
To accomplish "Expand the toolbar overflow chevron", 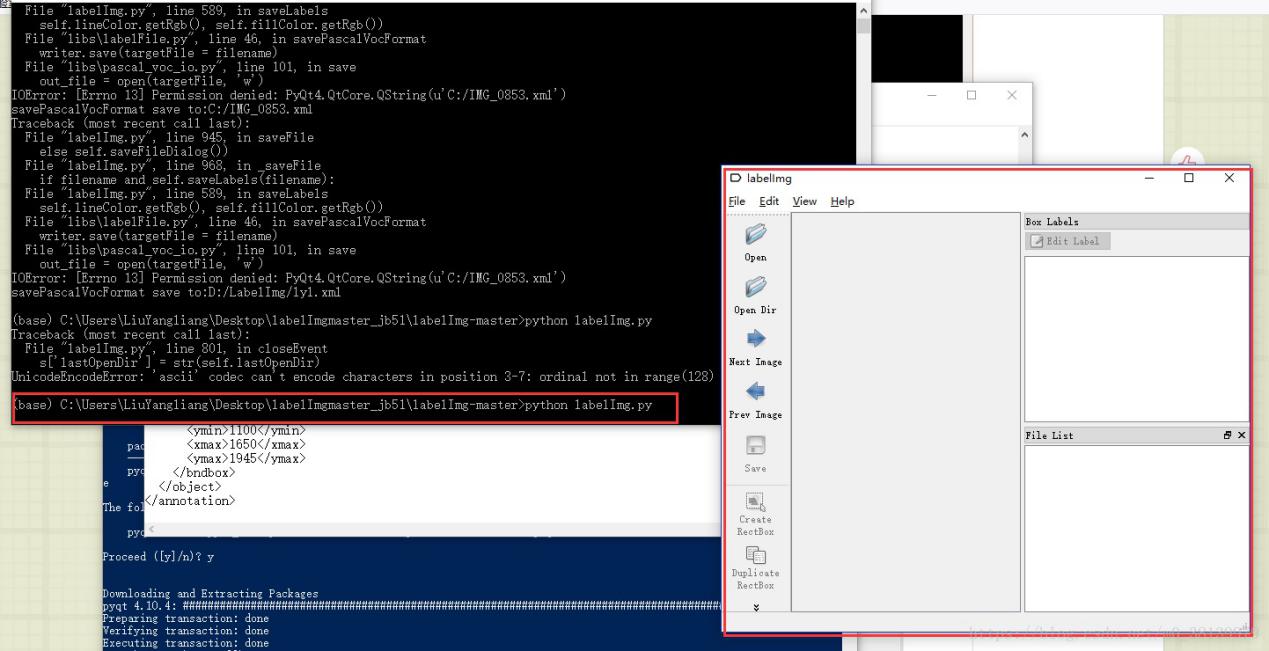I will point(756,607).
